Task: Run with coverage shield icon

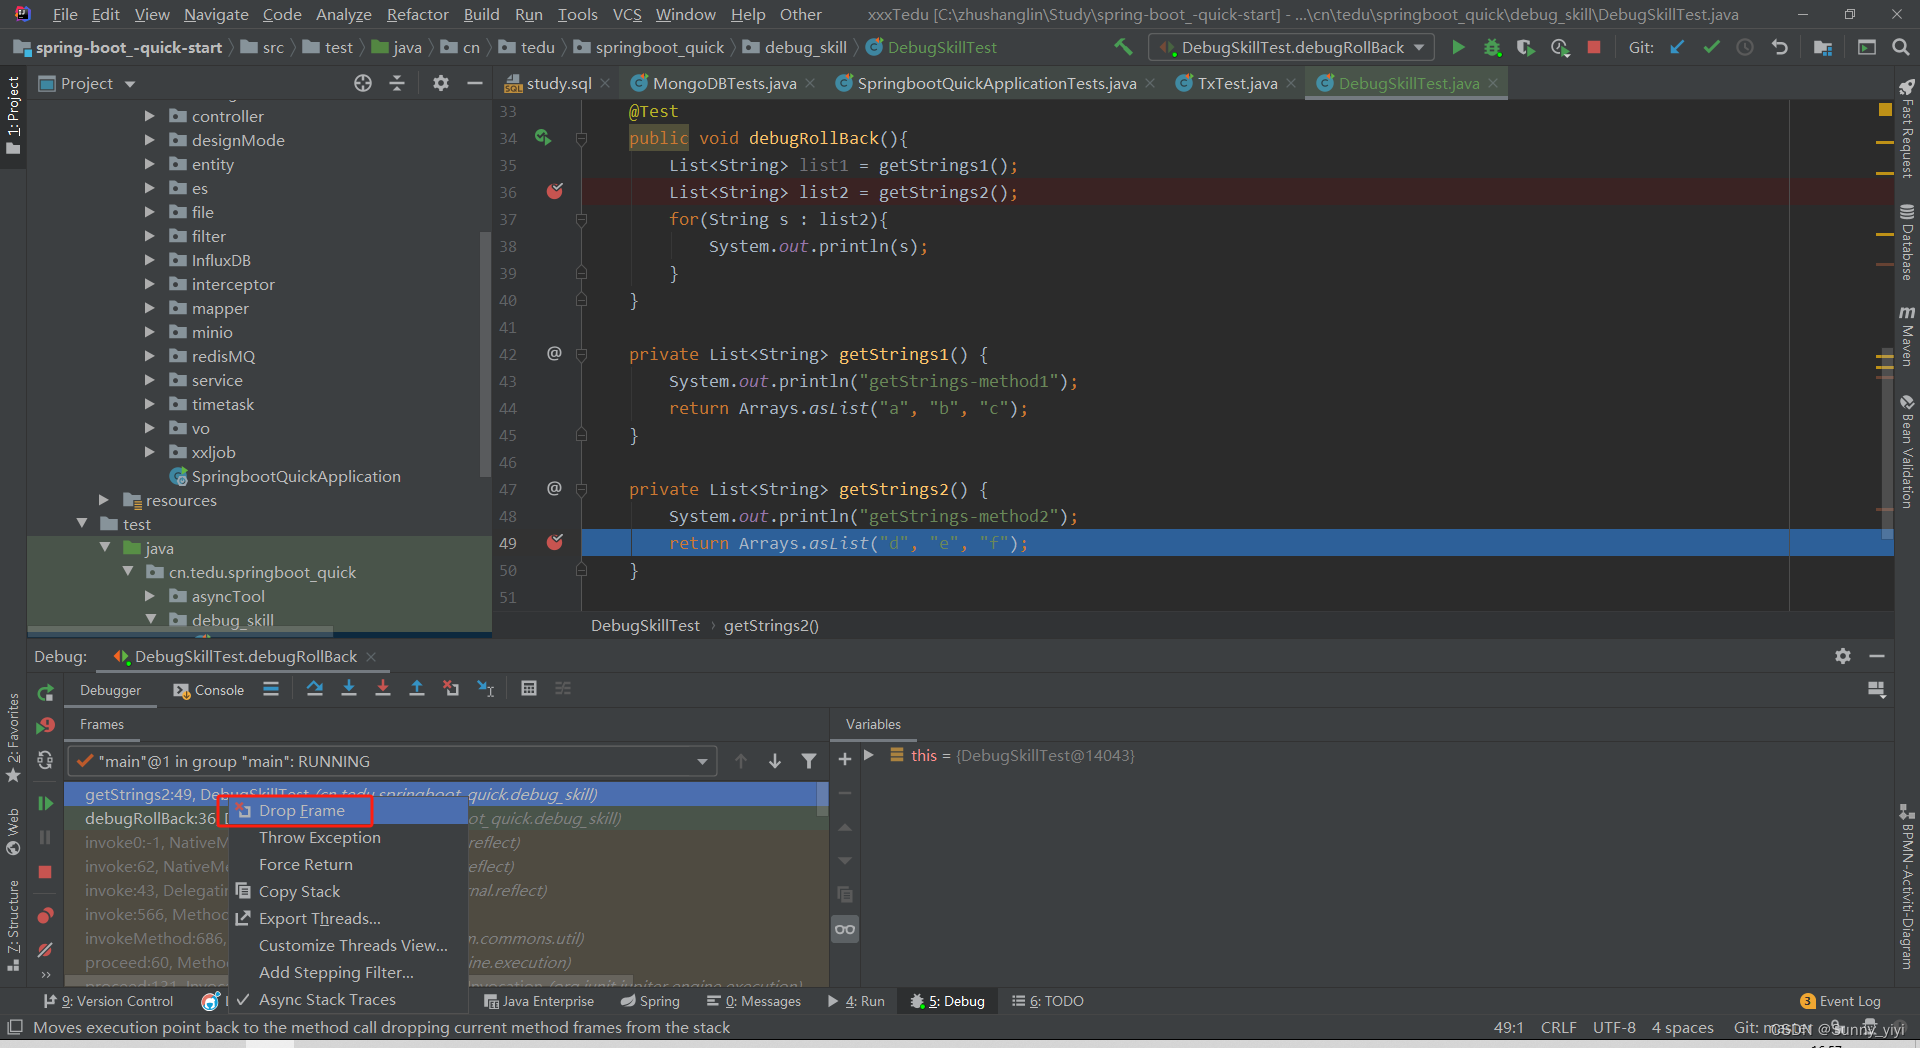Action: (1525, 47)
